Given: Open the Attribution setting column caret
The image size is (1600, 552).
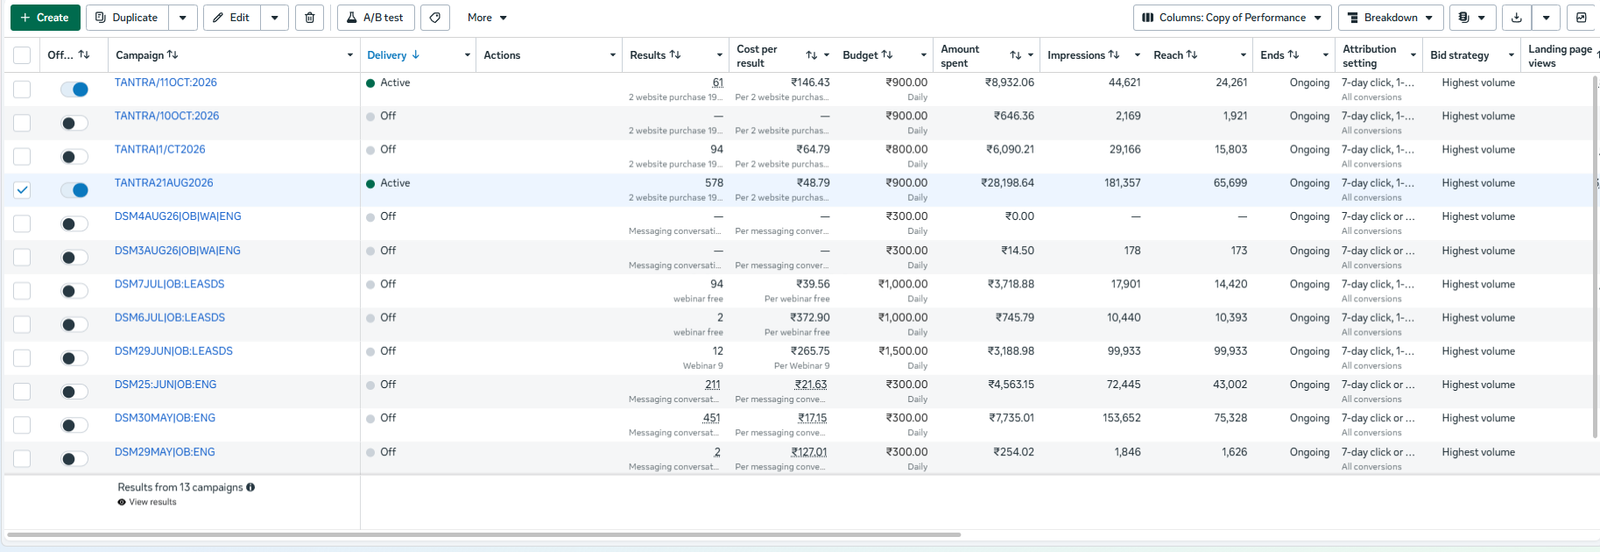Looking at the screenshot, I should click(x=1413, y=55).
